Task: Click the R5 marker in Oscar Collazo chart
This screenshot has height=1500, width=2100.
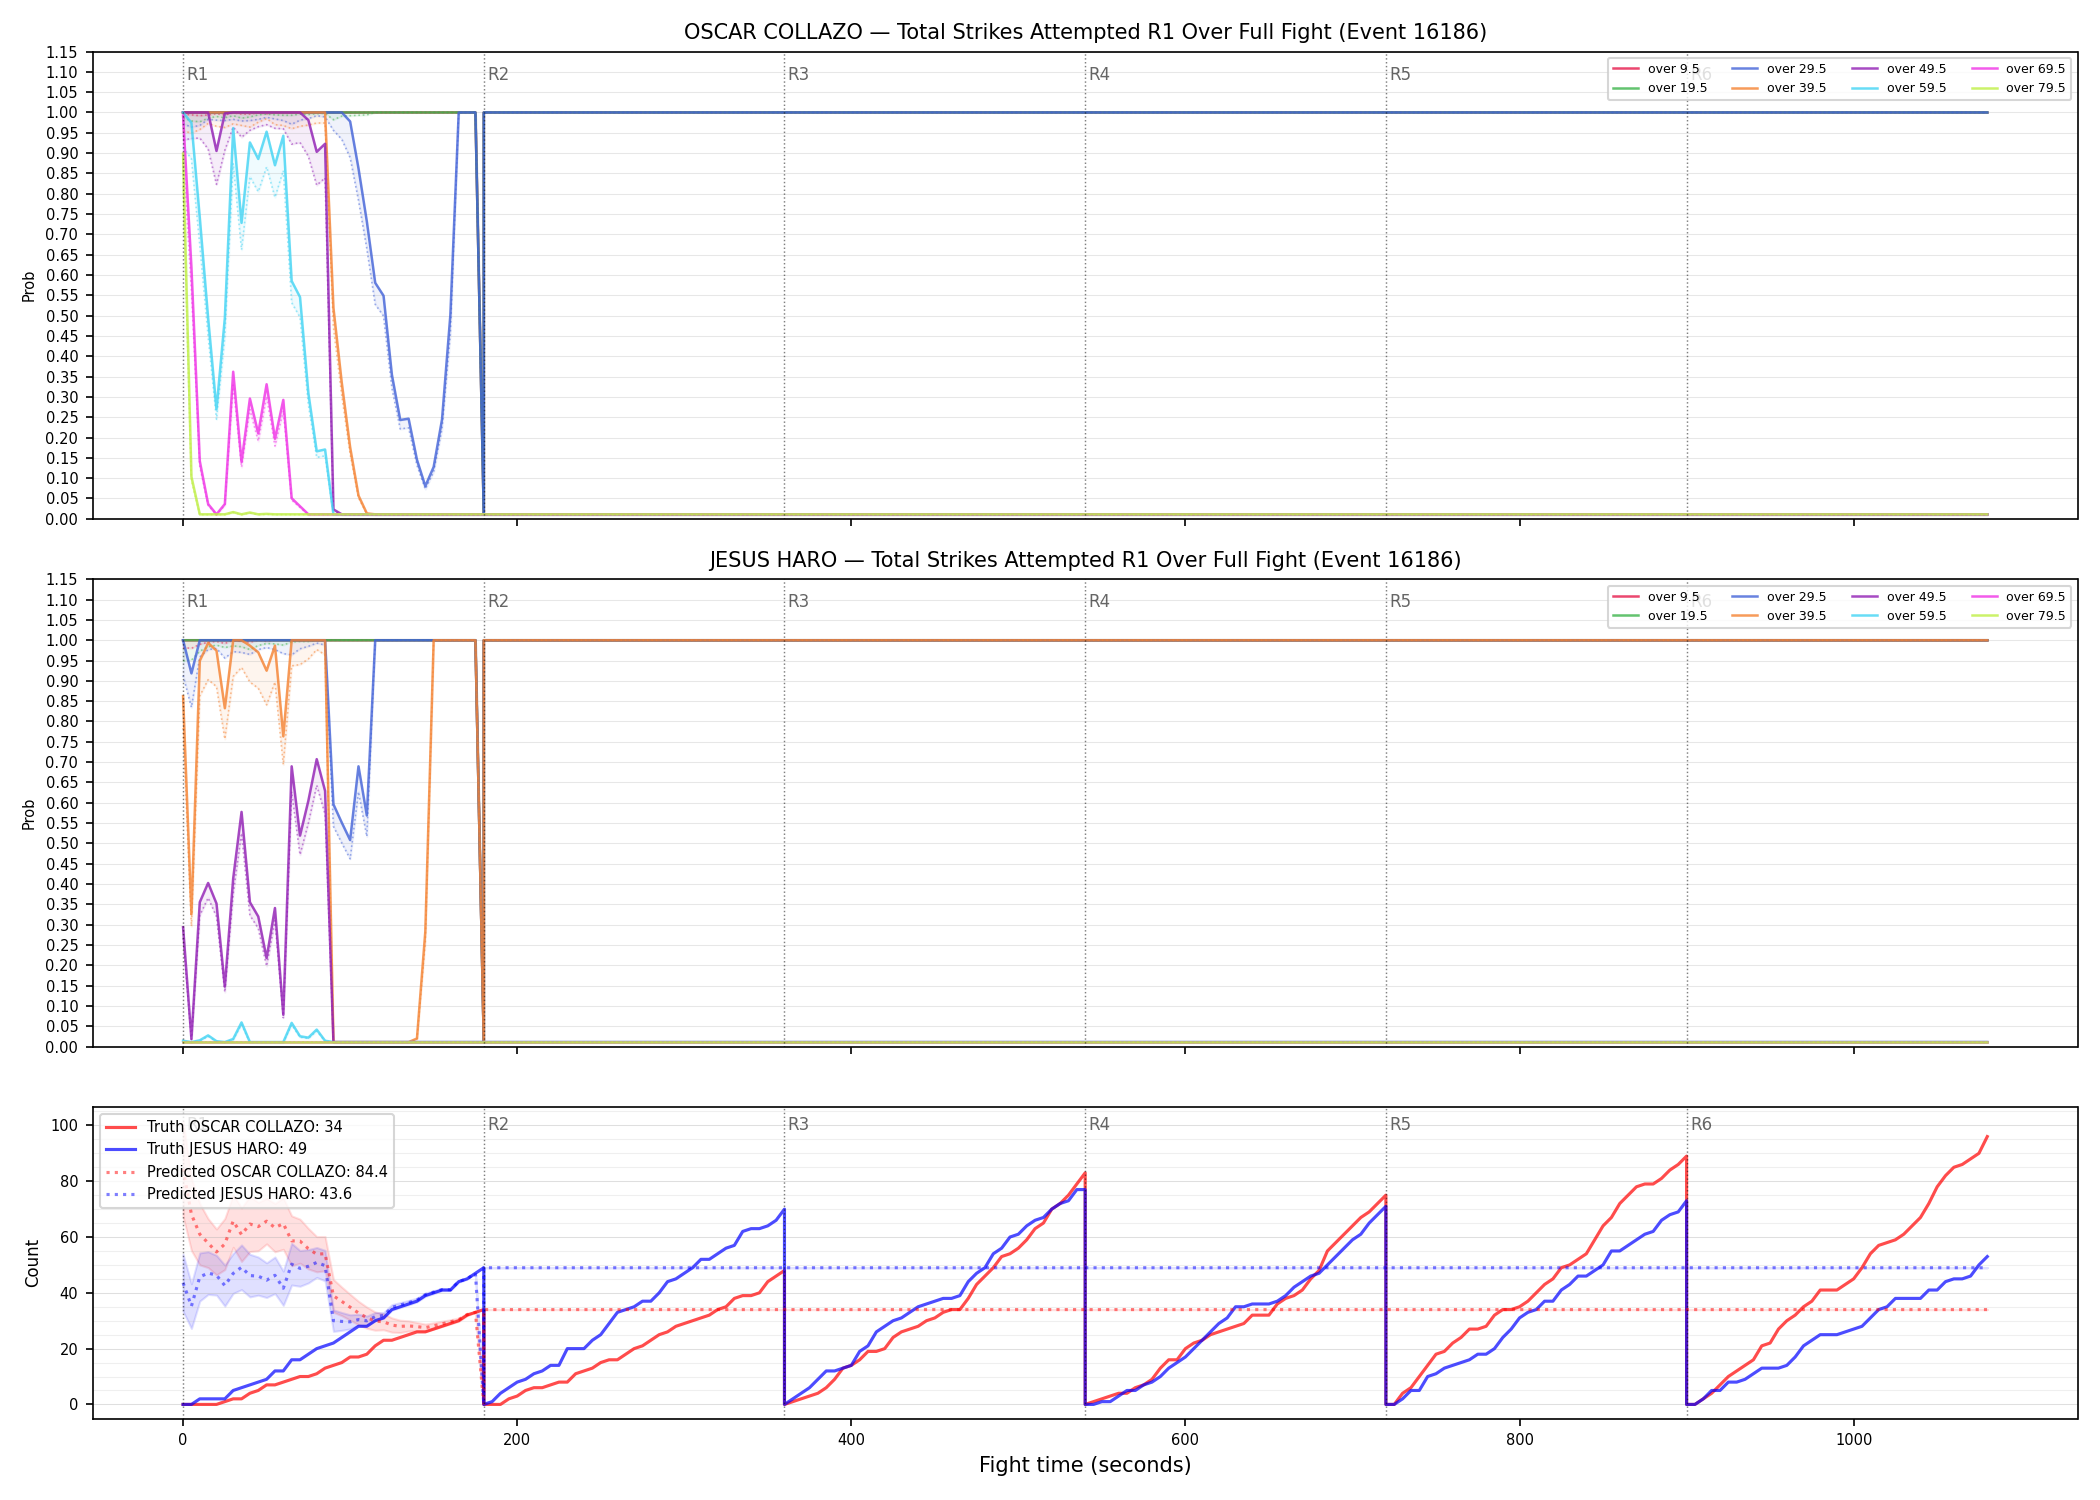Action: coord(1400,74)
